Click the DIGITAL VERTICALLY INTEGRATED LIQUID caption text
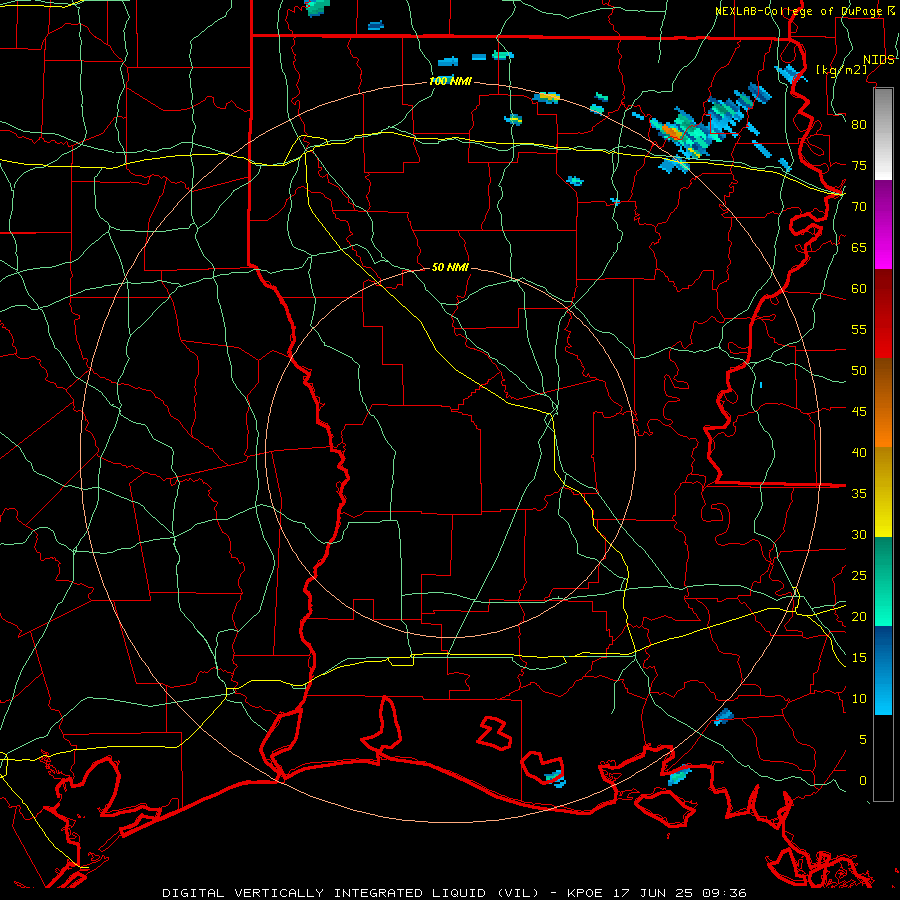The height and width of the screenshot is (900, 900). click(351, 893)
